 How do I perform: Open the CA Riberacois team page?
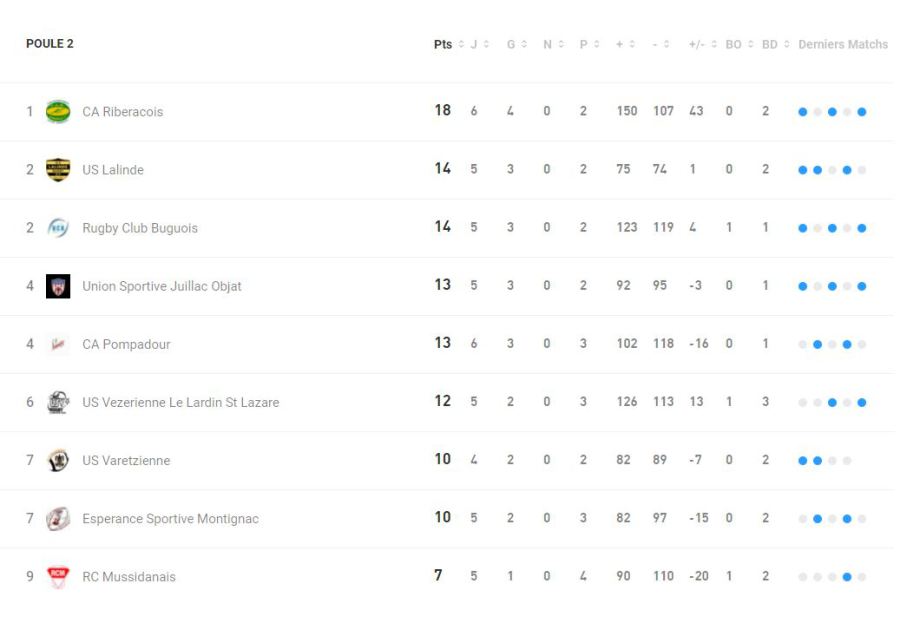[x=122, y=112]
